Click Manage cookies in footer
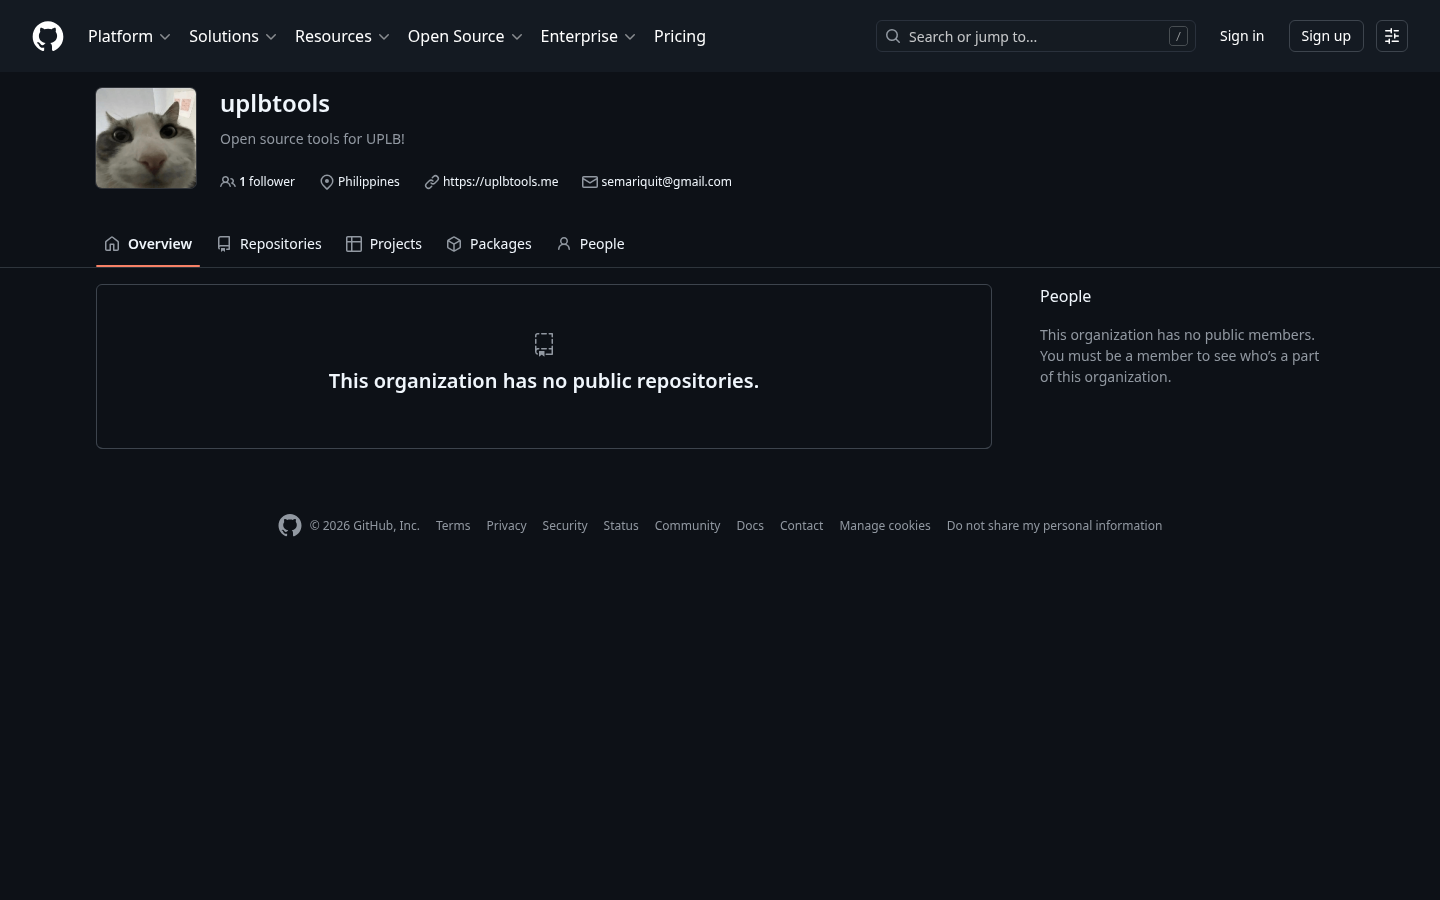Screen dimensions: 1440x900 885,526
